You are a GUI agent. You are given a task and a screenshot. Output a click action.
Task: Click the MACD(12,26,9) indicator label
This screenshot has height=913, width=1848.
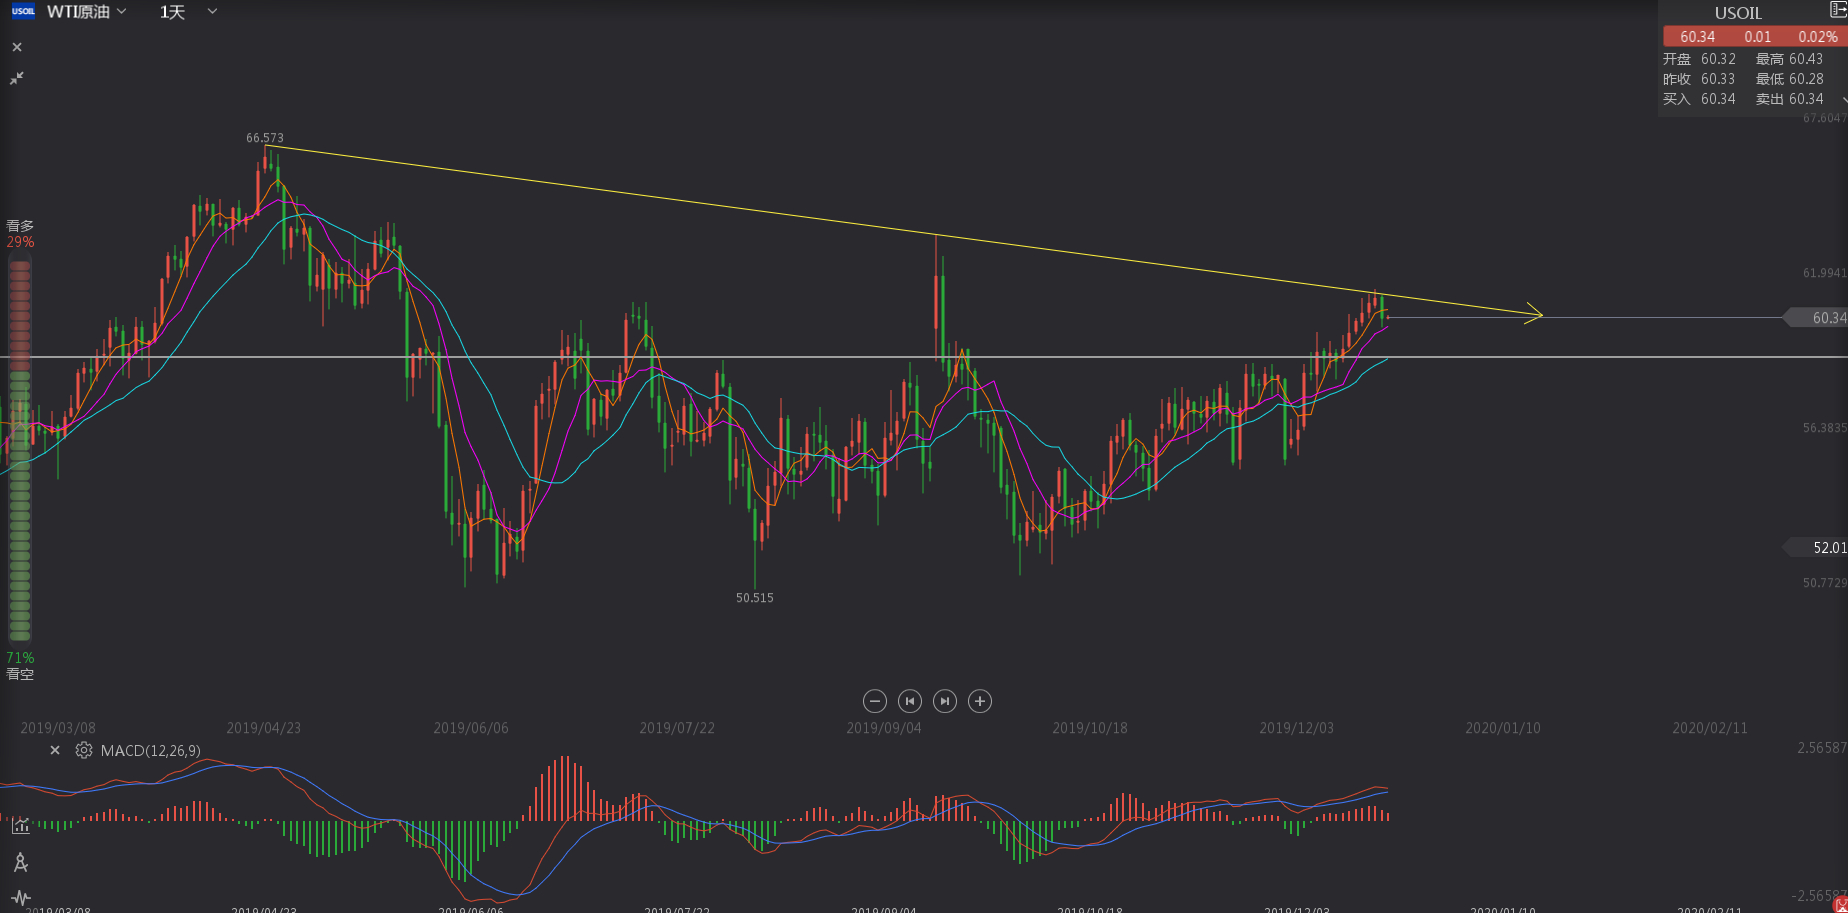point(150,751)
